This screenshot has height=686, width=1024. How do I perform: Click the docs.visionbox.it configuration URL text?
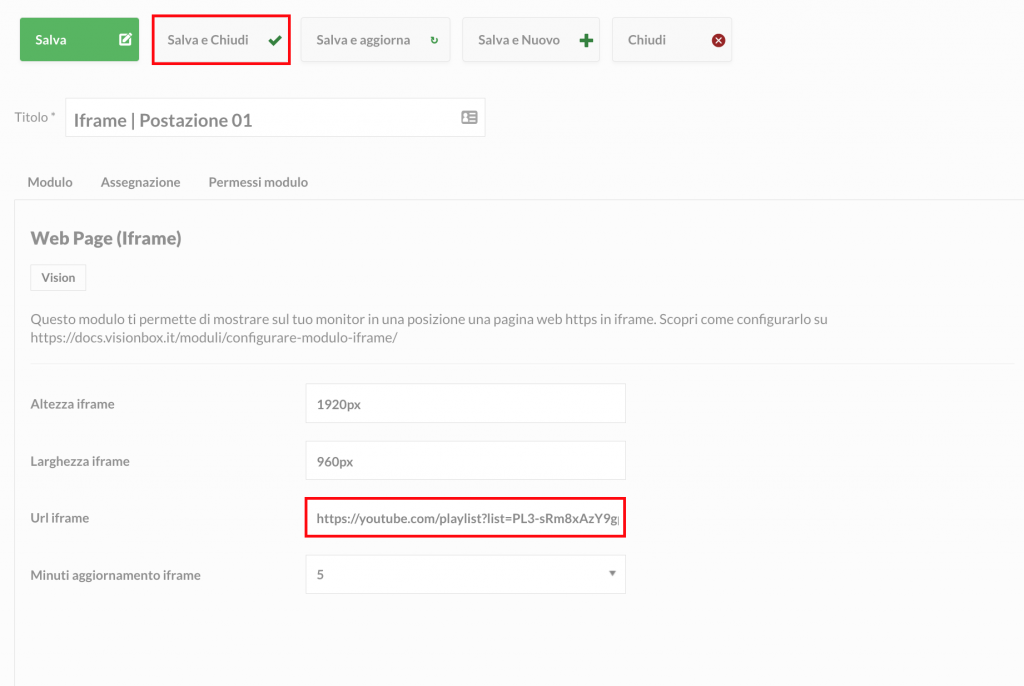(x=214, y=338)
